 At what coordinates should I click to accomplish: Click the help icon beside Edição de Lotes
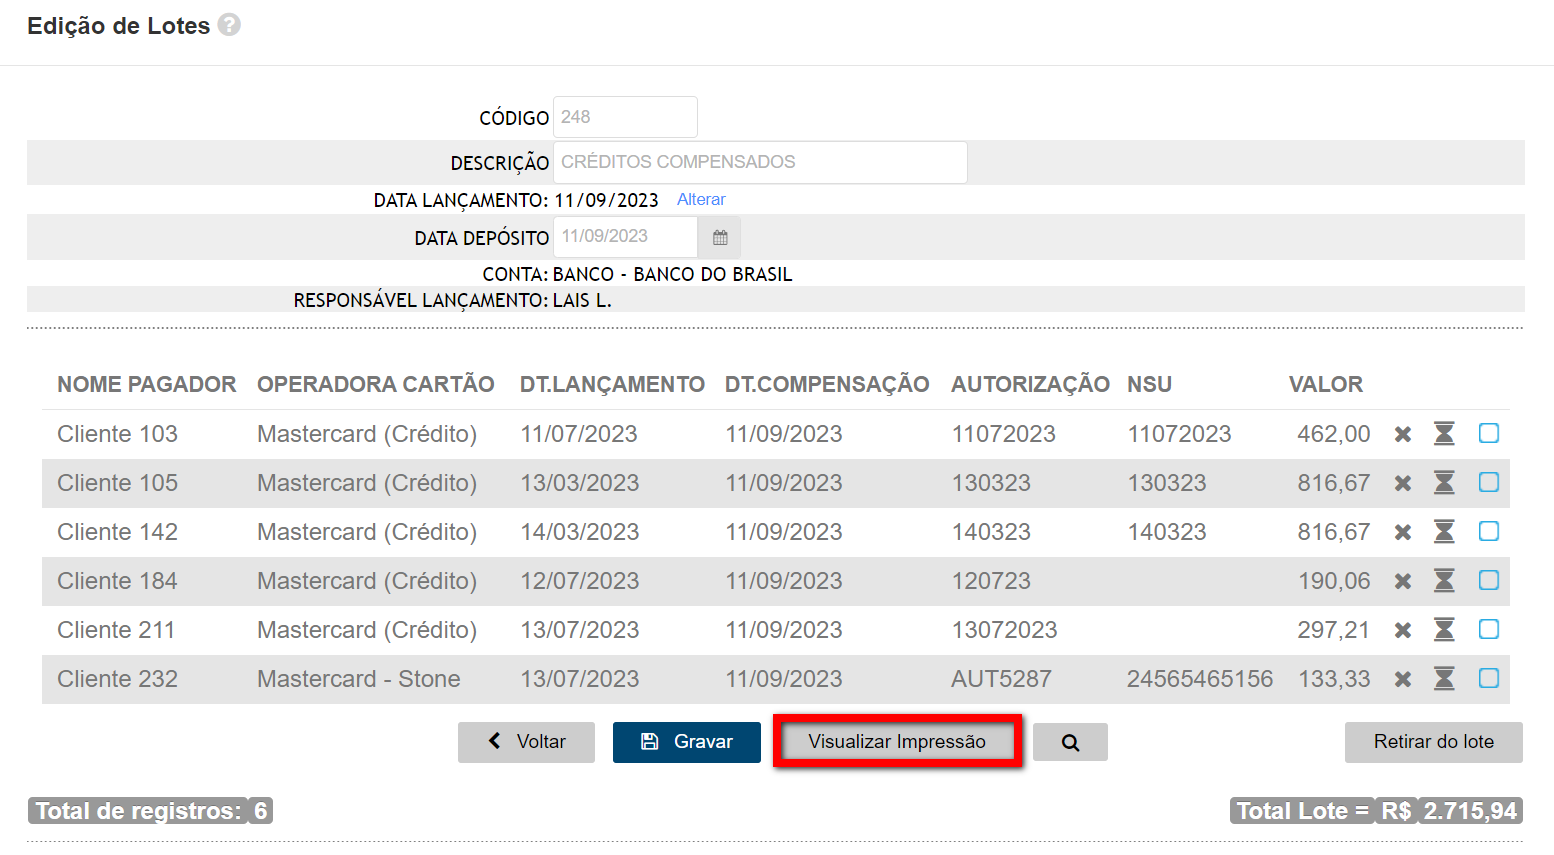(x=229, y=25)
